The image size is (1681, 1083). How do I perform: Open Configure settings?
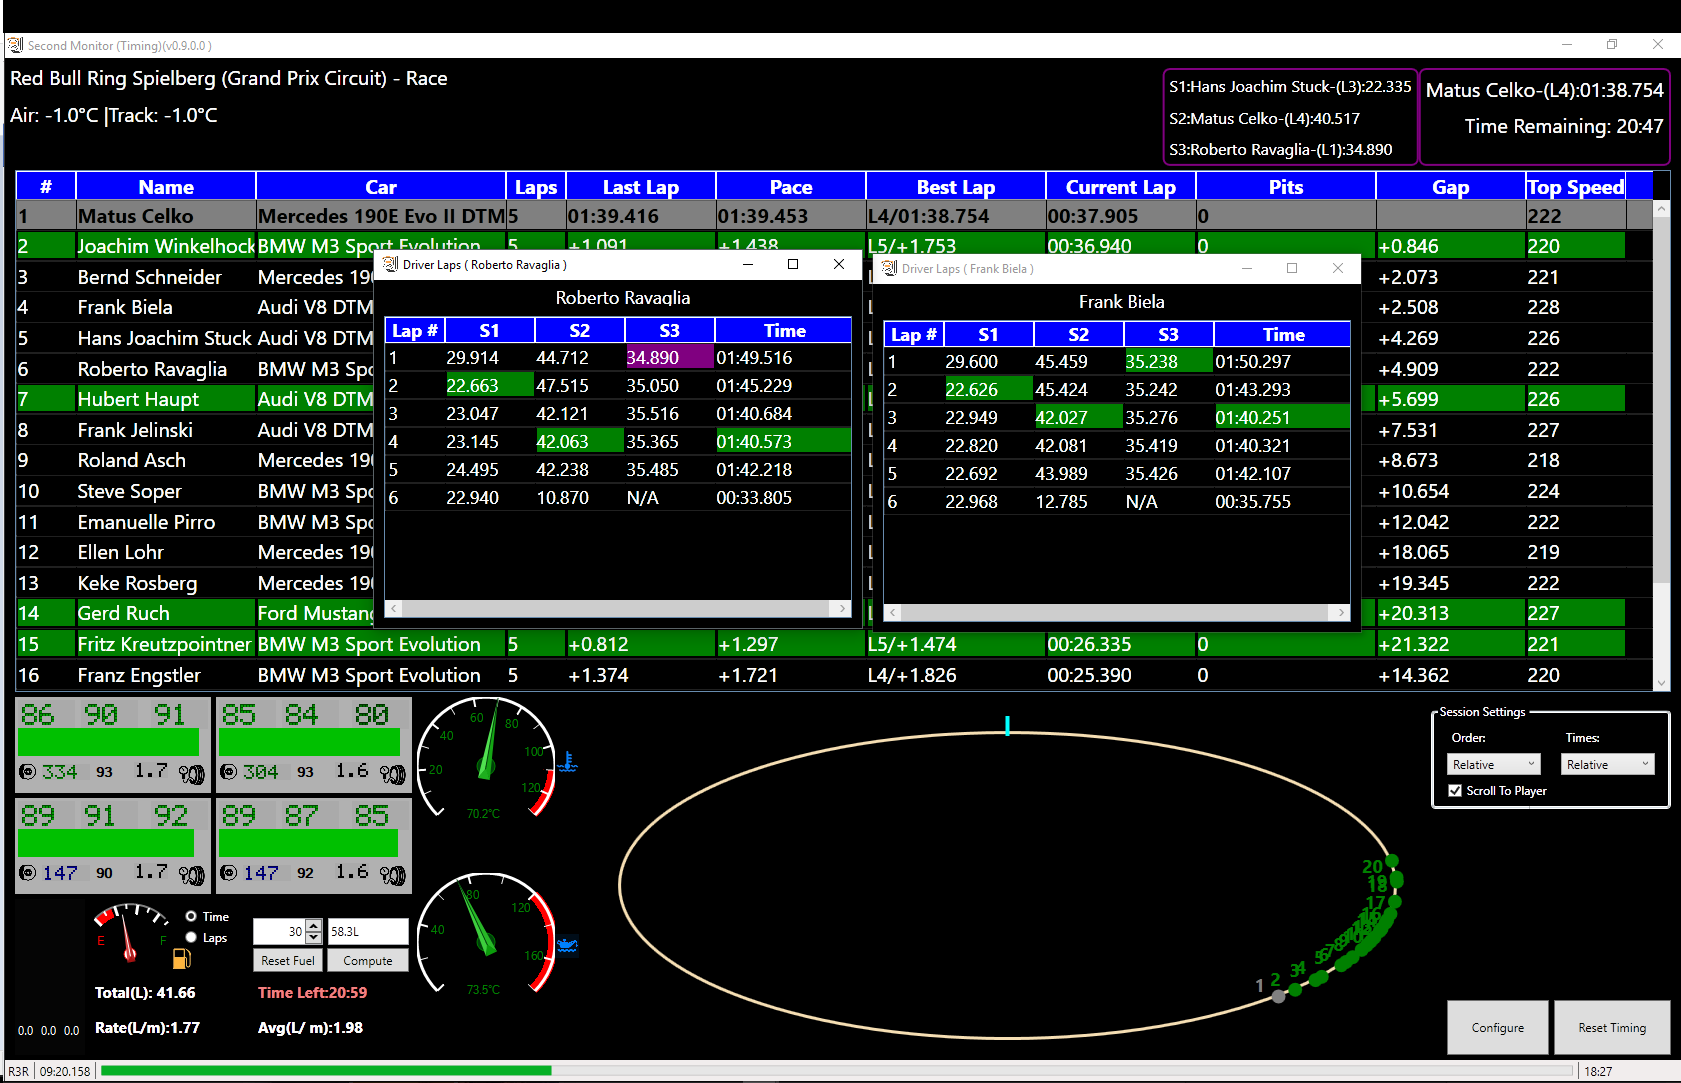[x=1498, y=1027]
